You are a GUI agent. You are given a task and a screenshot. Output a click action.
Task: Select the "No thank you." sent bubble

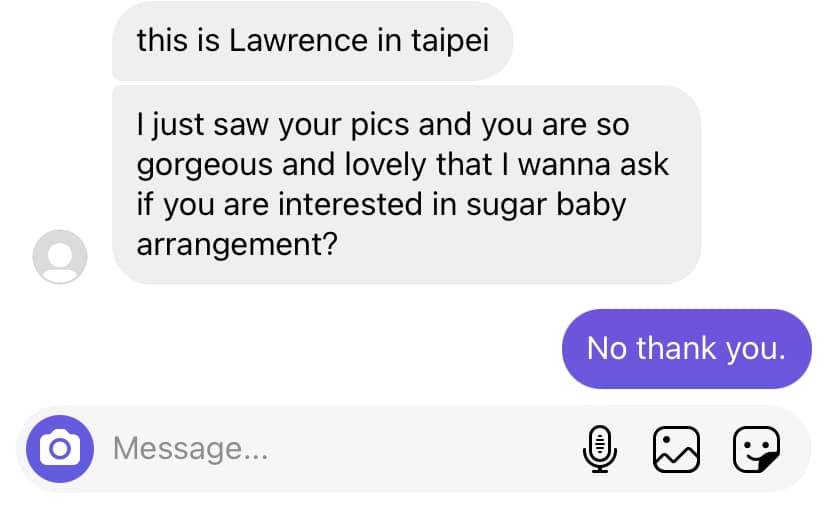tap(686, 348)
